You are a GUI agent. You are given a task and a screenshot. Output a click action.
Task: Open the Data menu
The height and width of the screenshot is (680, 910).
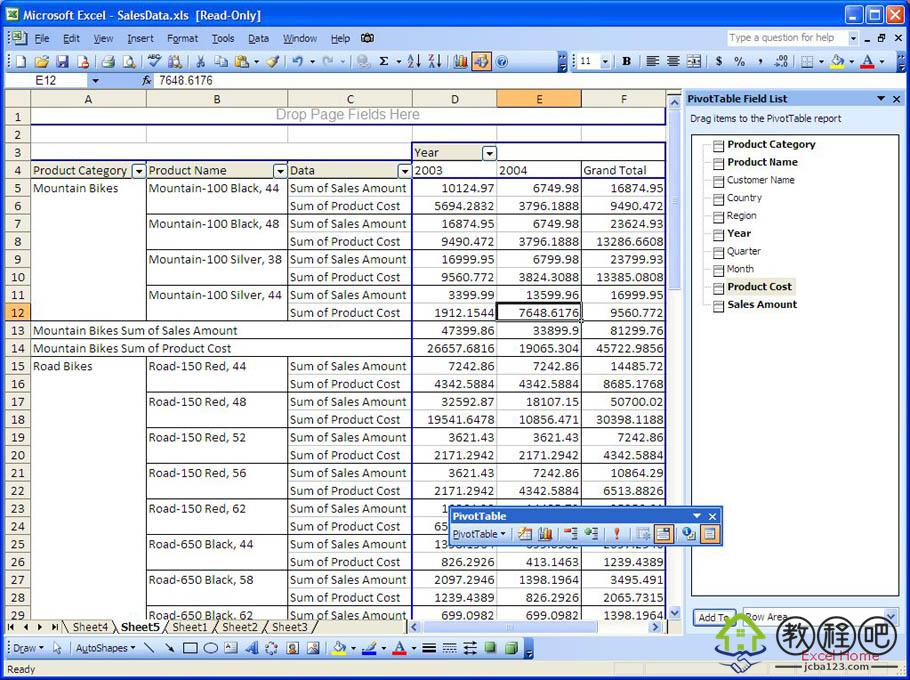pyautogui.click(x=258, y=38)
